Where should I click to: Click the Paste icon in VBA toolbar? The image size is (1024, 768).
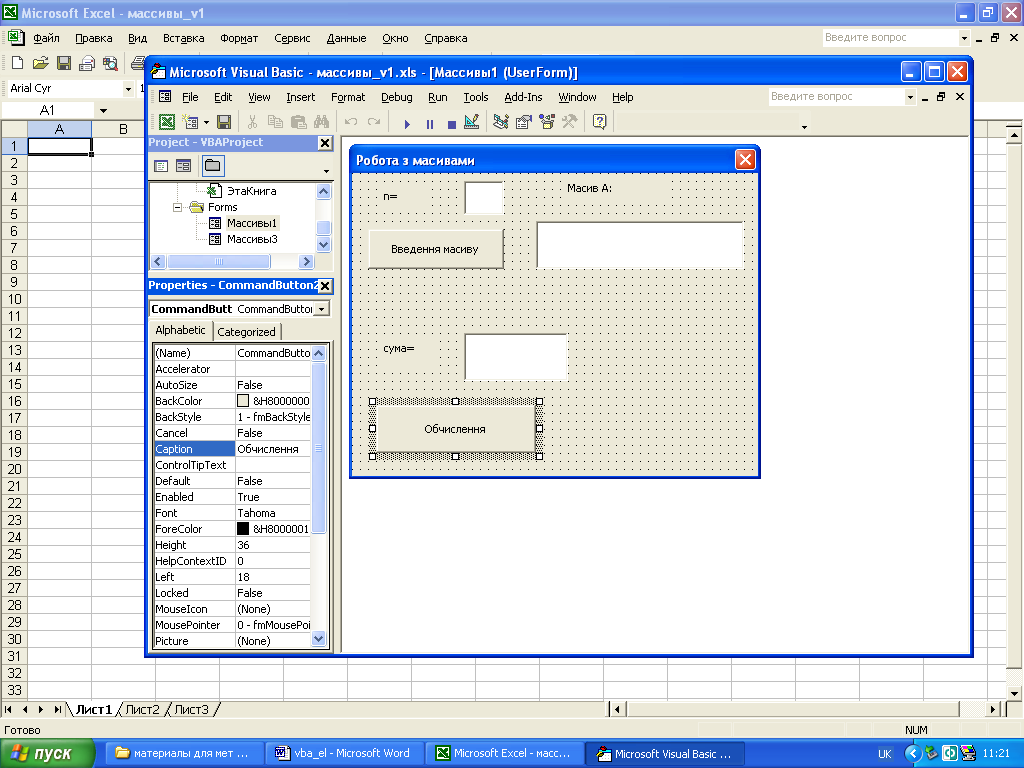tap(298, 121)
